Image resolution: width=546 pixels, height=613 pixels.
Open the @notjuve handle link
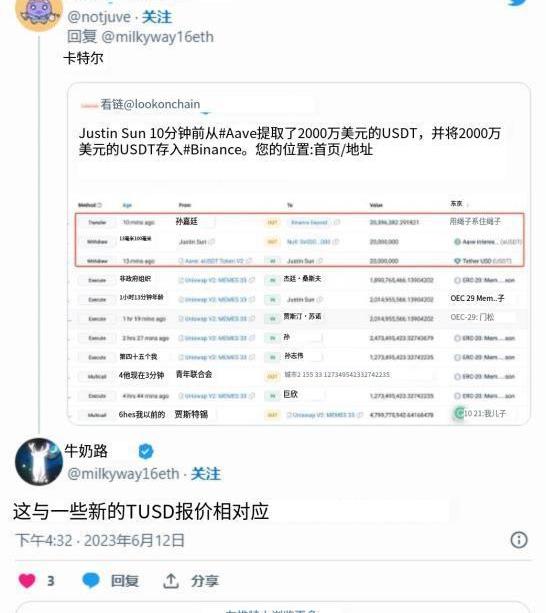[99, 17]
